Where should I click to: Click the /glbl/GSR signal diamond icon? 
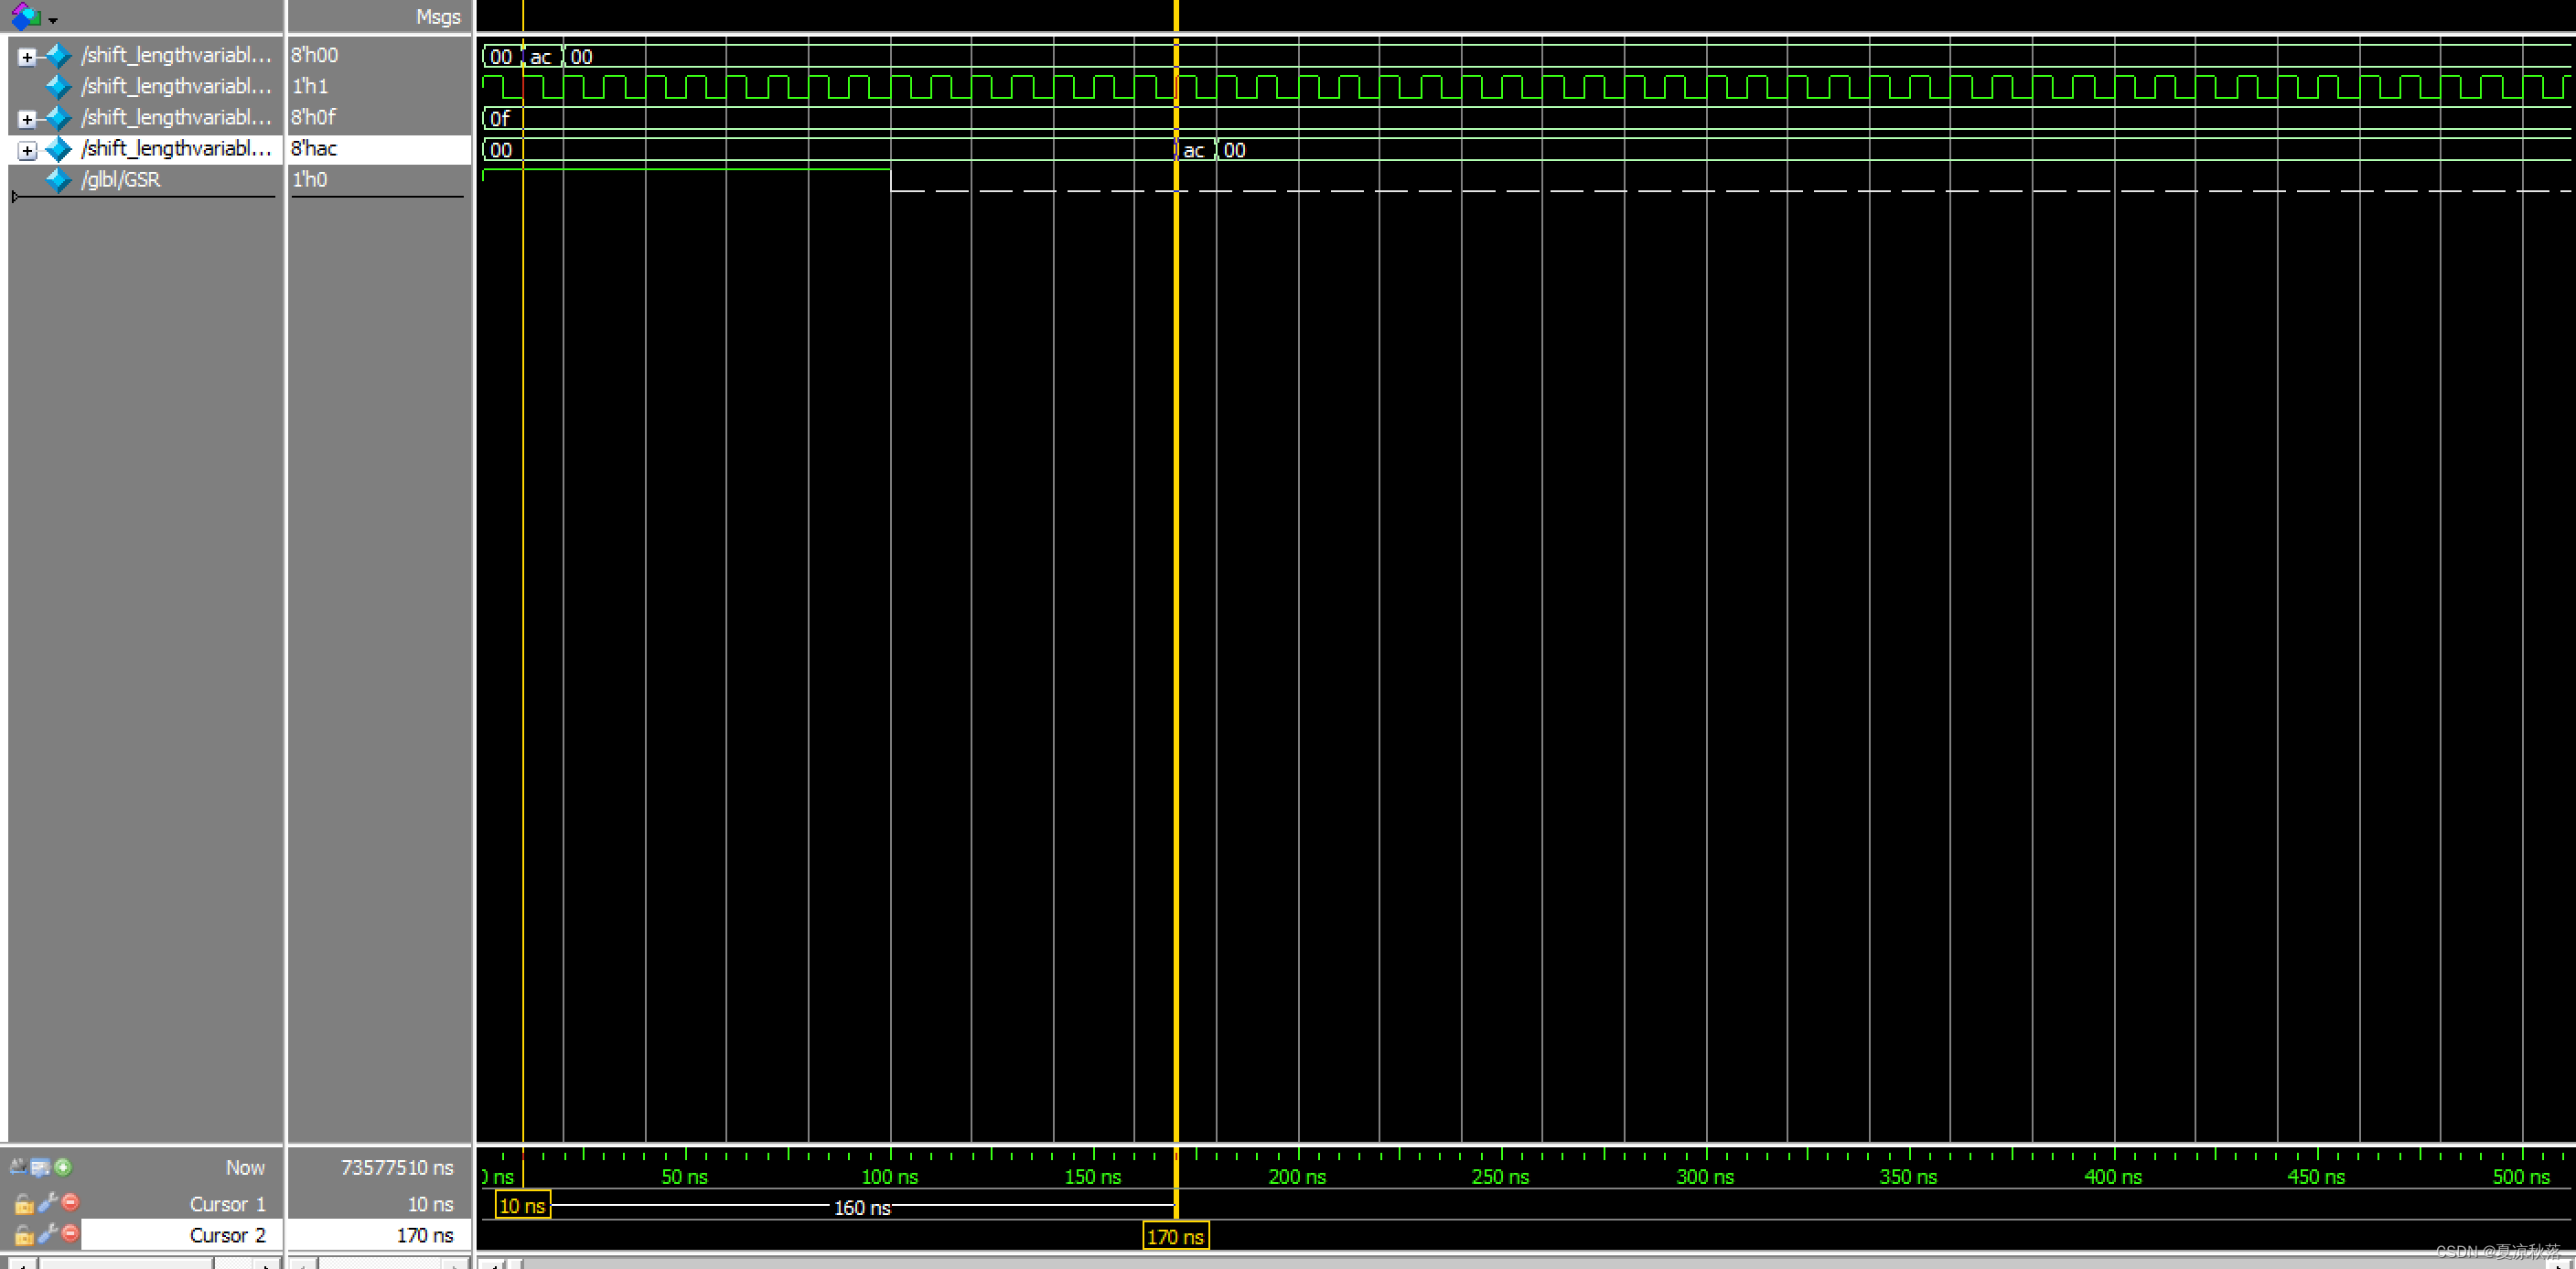tap(58, 179)
